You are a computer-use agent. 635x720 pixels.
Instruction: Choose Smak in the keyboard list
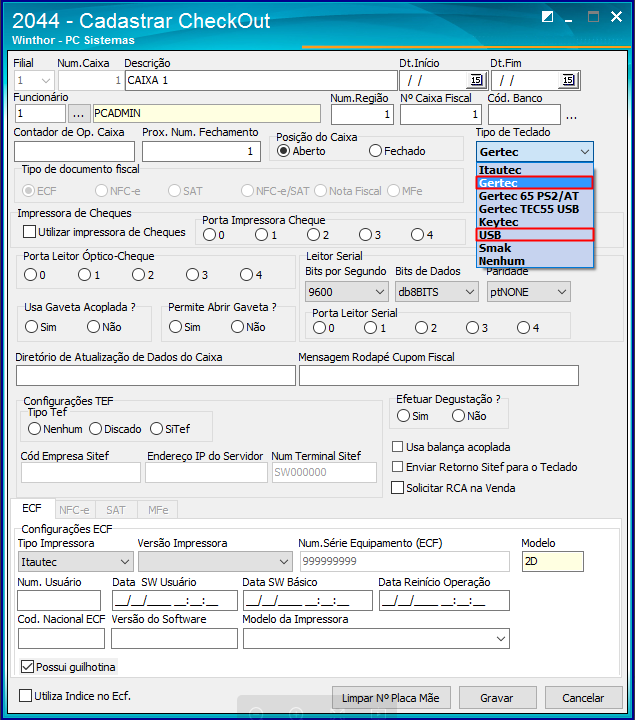535,248
